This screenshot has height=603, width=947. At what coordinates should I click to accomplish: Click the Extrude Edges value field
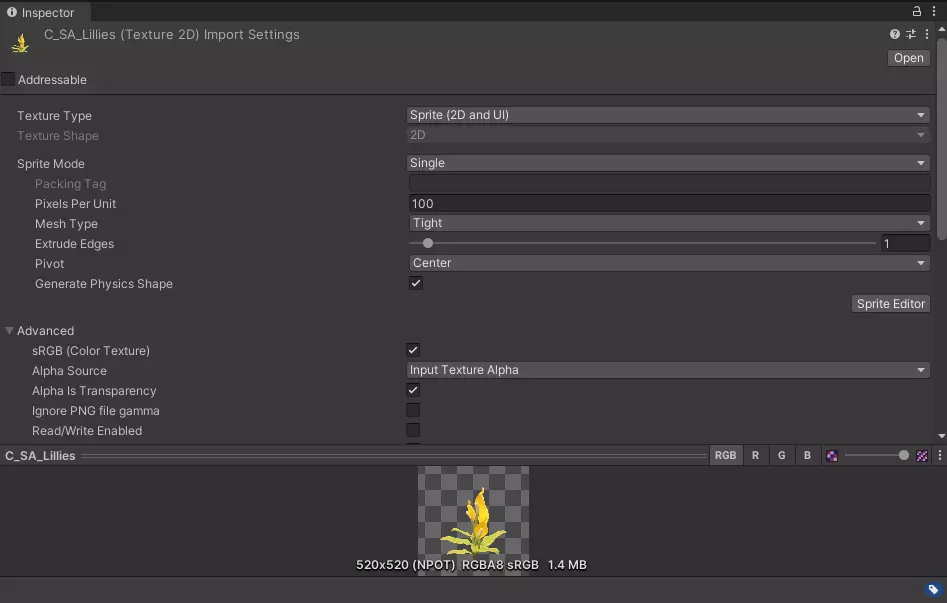(x=905, y=243)
